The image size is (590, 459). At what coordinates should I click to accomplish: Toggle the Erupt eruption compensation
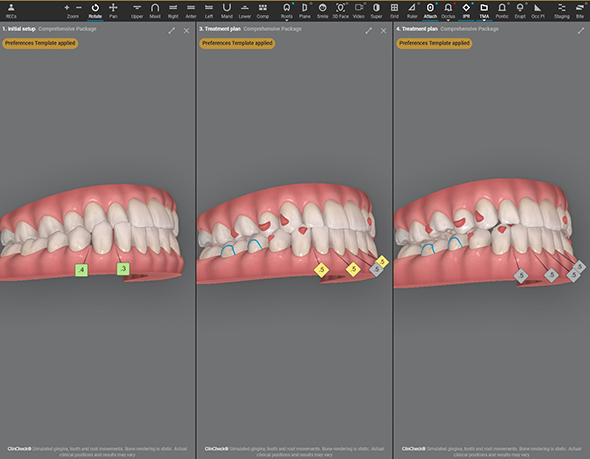pyautogui.click(x=520, y=11)
